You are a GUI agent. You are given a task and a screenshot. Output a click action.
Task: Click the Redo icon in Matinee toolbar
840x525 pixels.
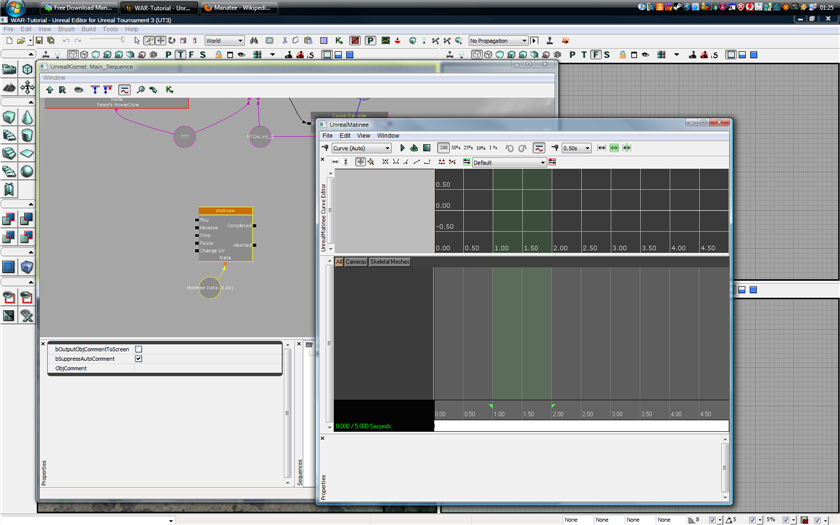(x=522, y=148)
